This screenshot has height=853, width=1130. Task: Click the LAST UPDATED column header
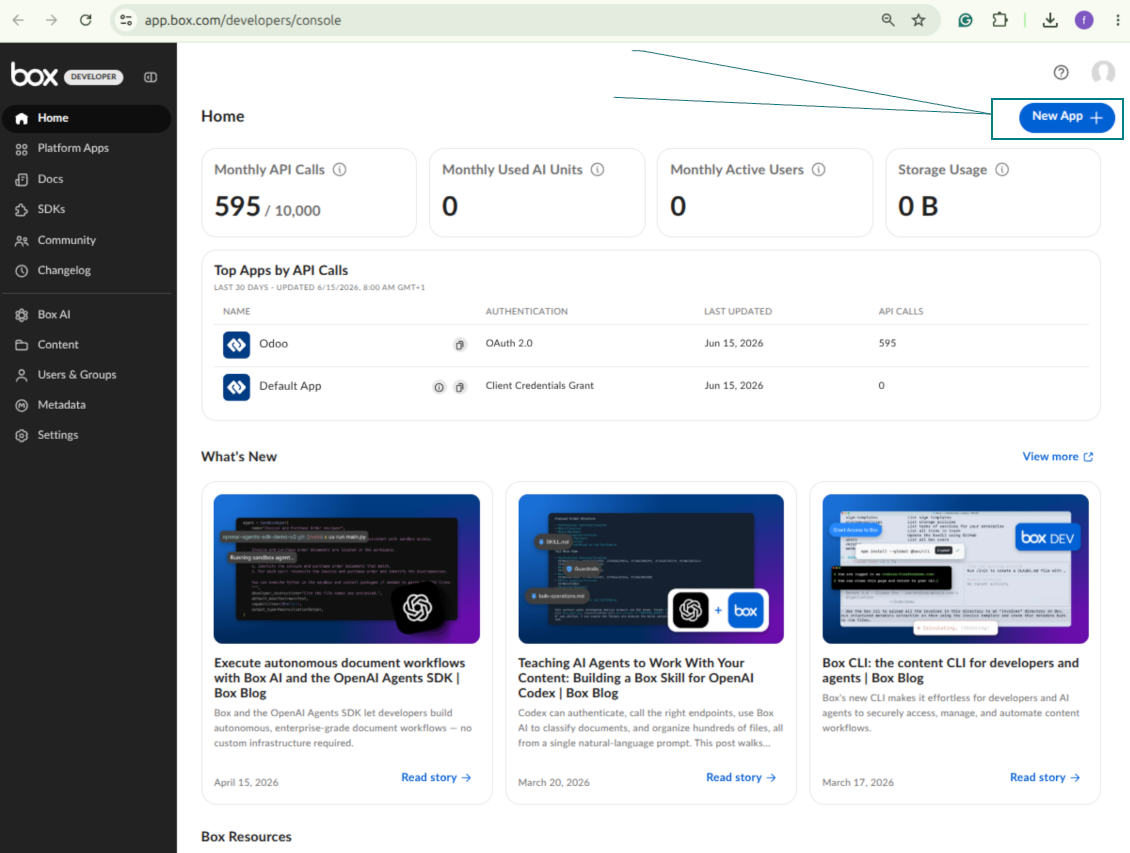[x=737, y=311]
